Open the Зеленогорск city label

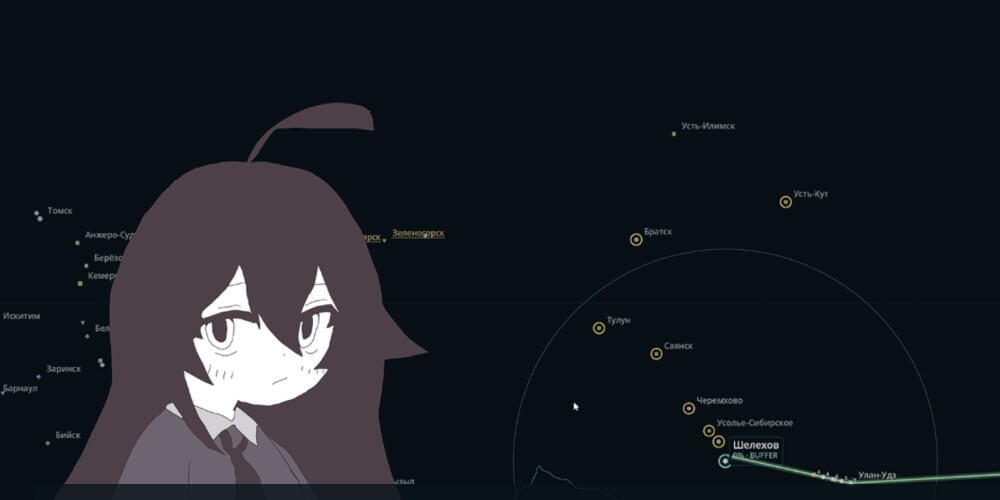click(x=418, y=233)
